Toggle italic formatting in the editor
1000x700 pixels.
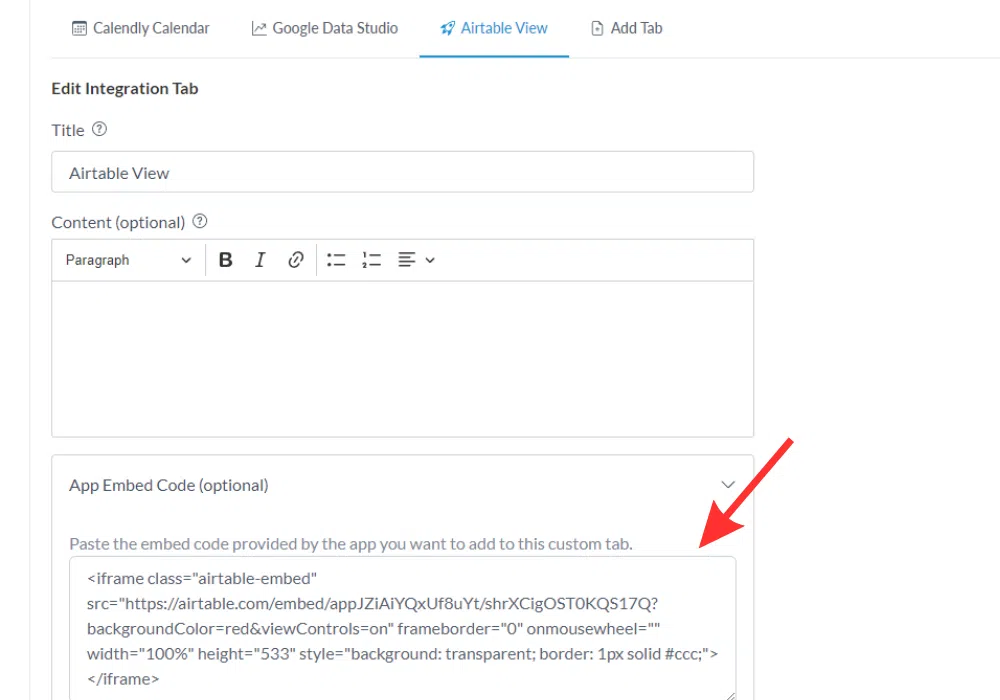click(260, 260)
